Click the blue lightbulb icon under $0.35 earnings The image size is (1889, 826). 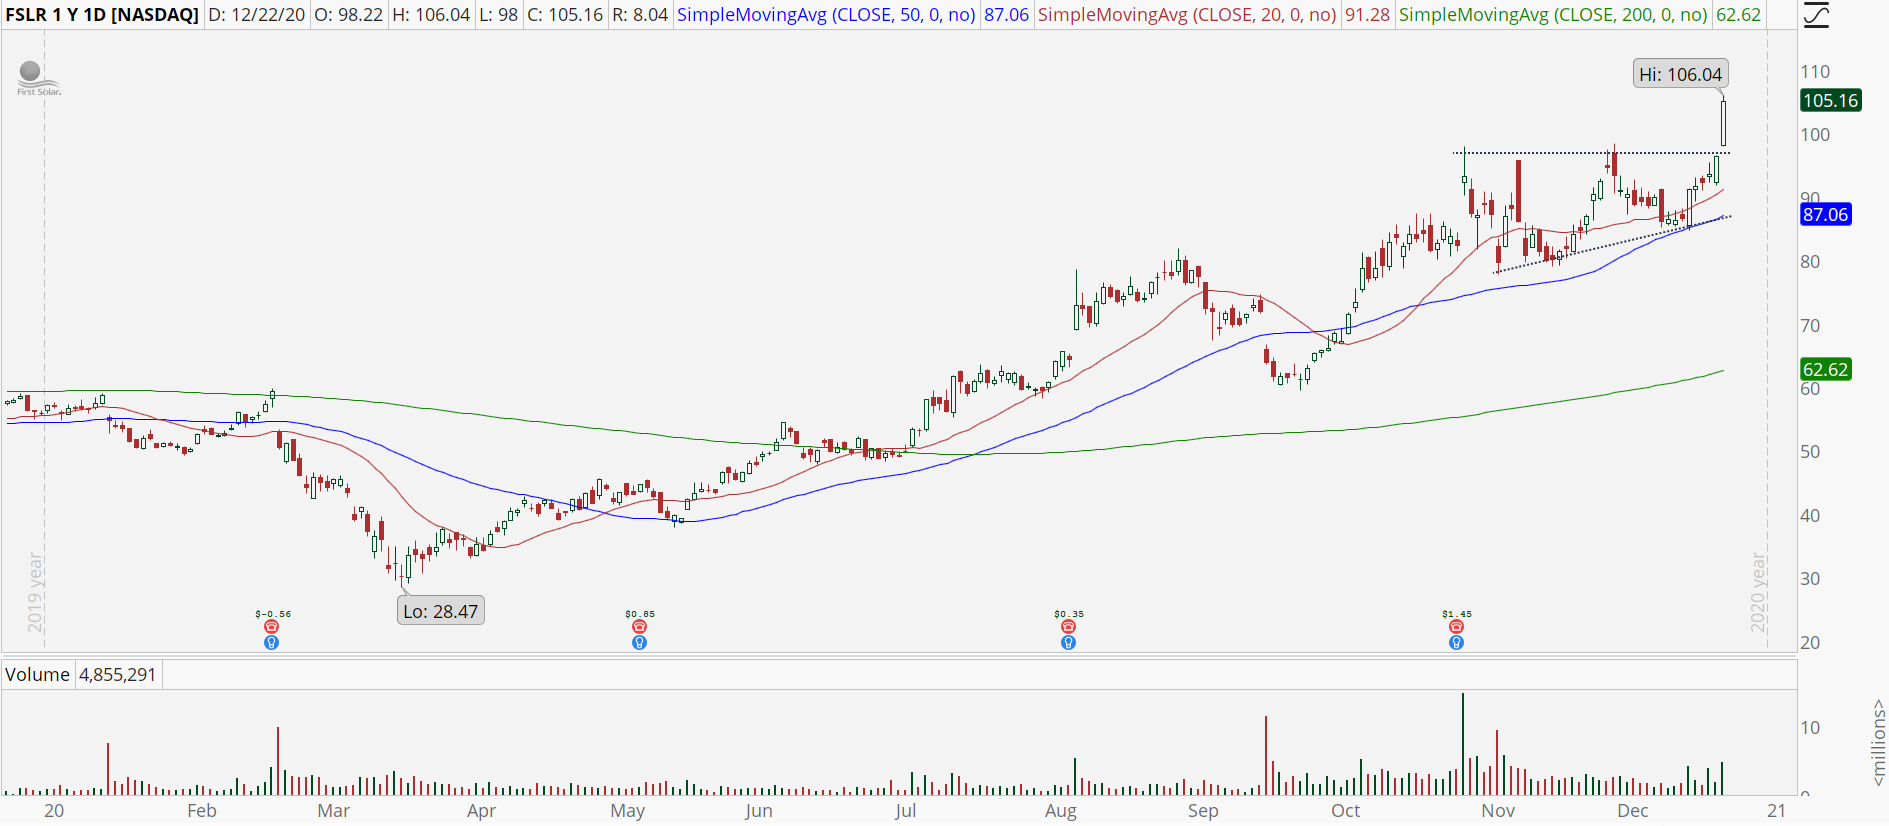[x=1068, y=643]
